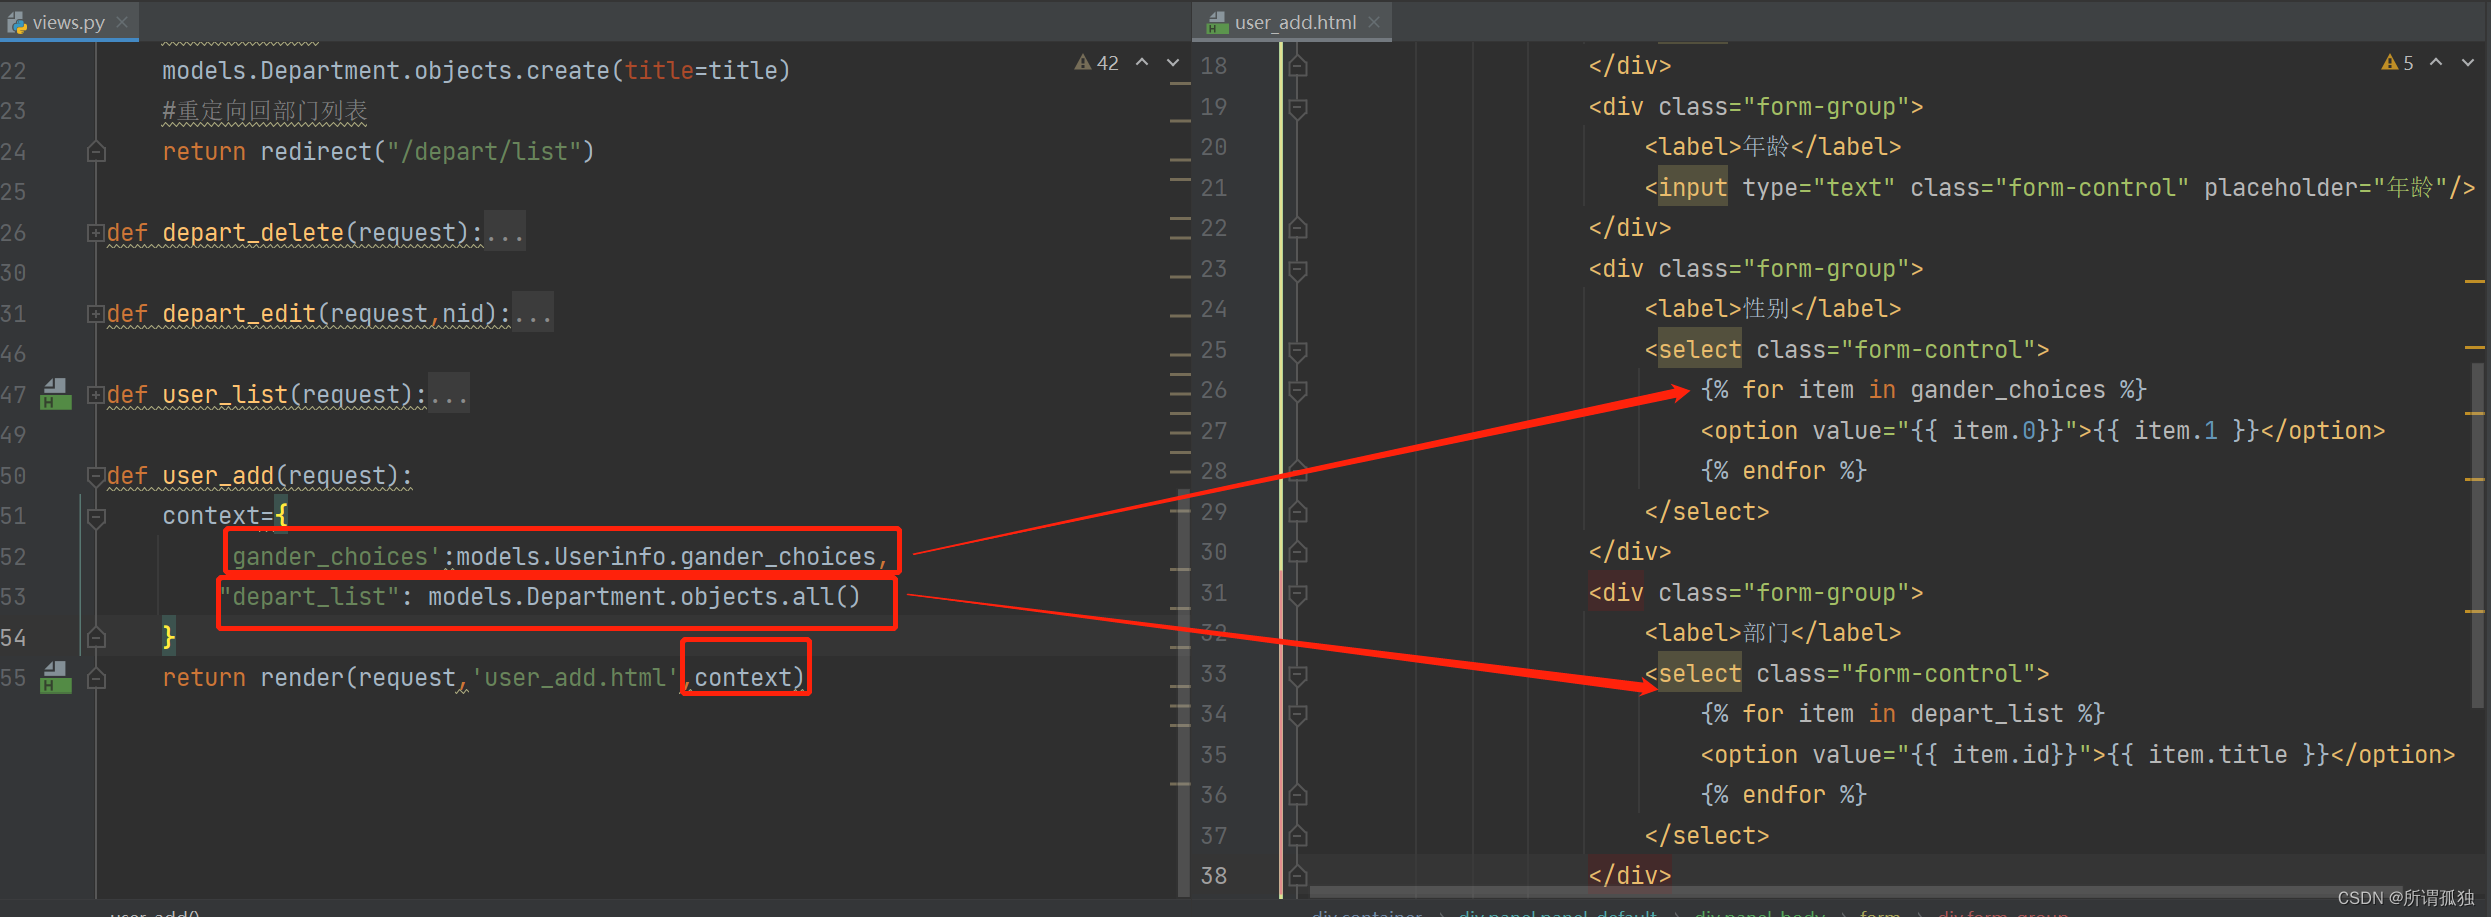Click the warning stripe mark beside HTML line 25
Screen dimensions: 2491x917
coord(2475,347)
